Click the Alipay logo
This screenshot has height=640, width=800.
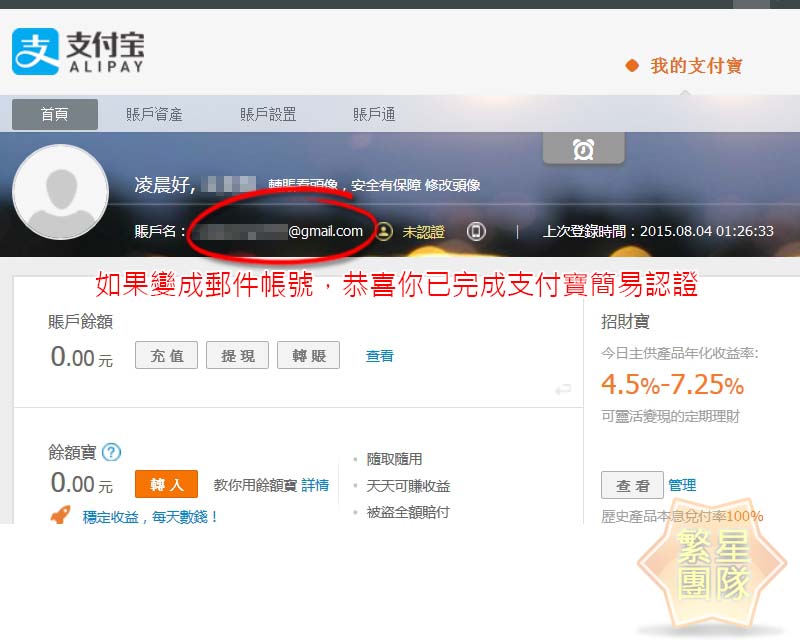coord(78,51)
